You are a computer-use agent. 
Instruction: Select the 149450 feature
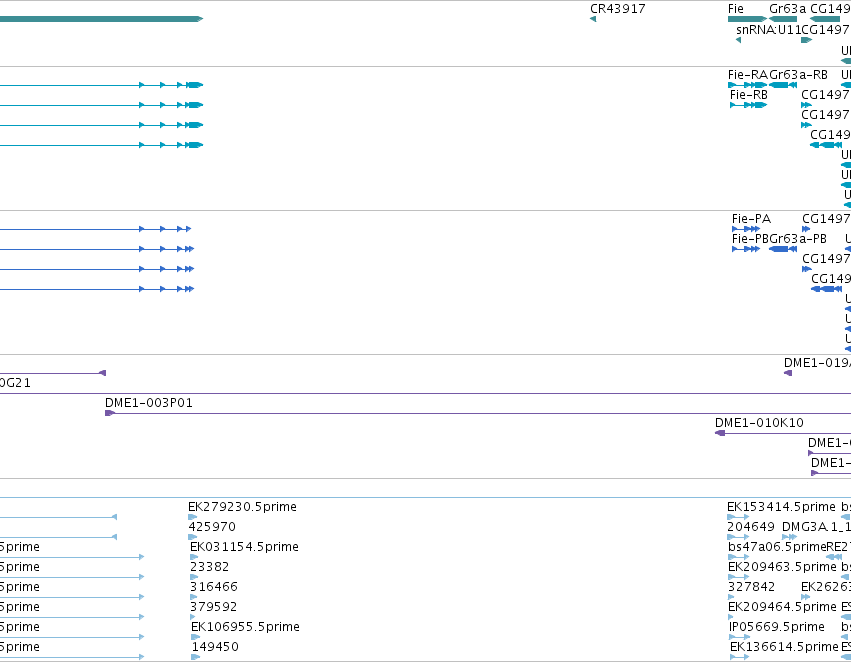pyautogui.click(x=196, y=657)
